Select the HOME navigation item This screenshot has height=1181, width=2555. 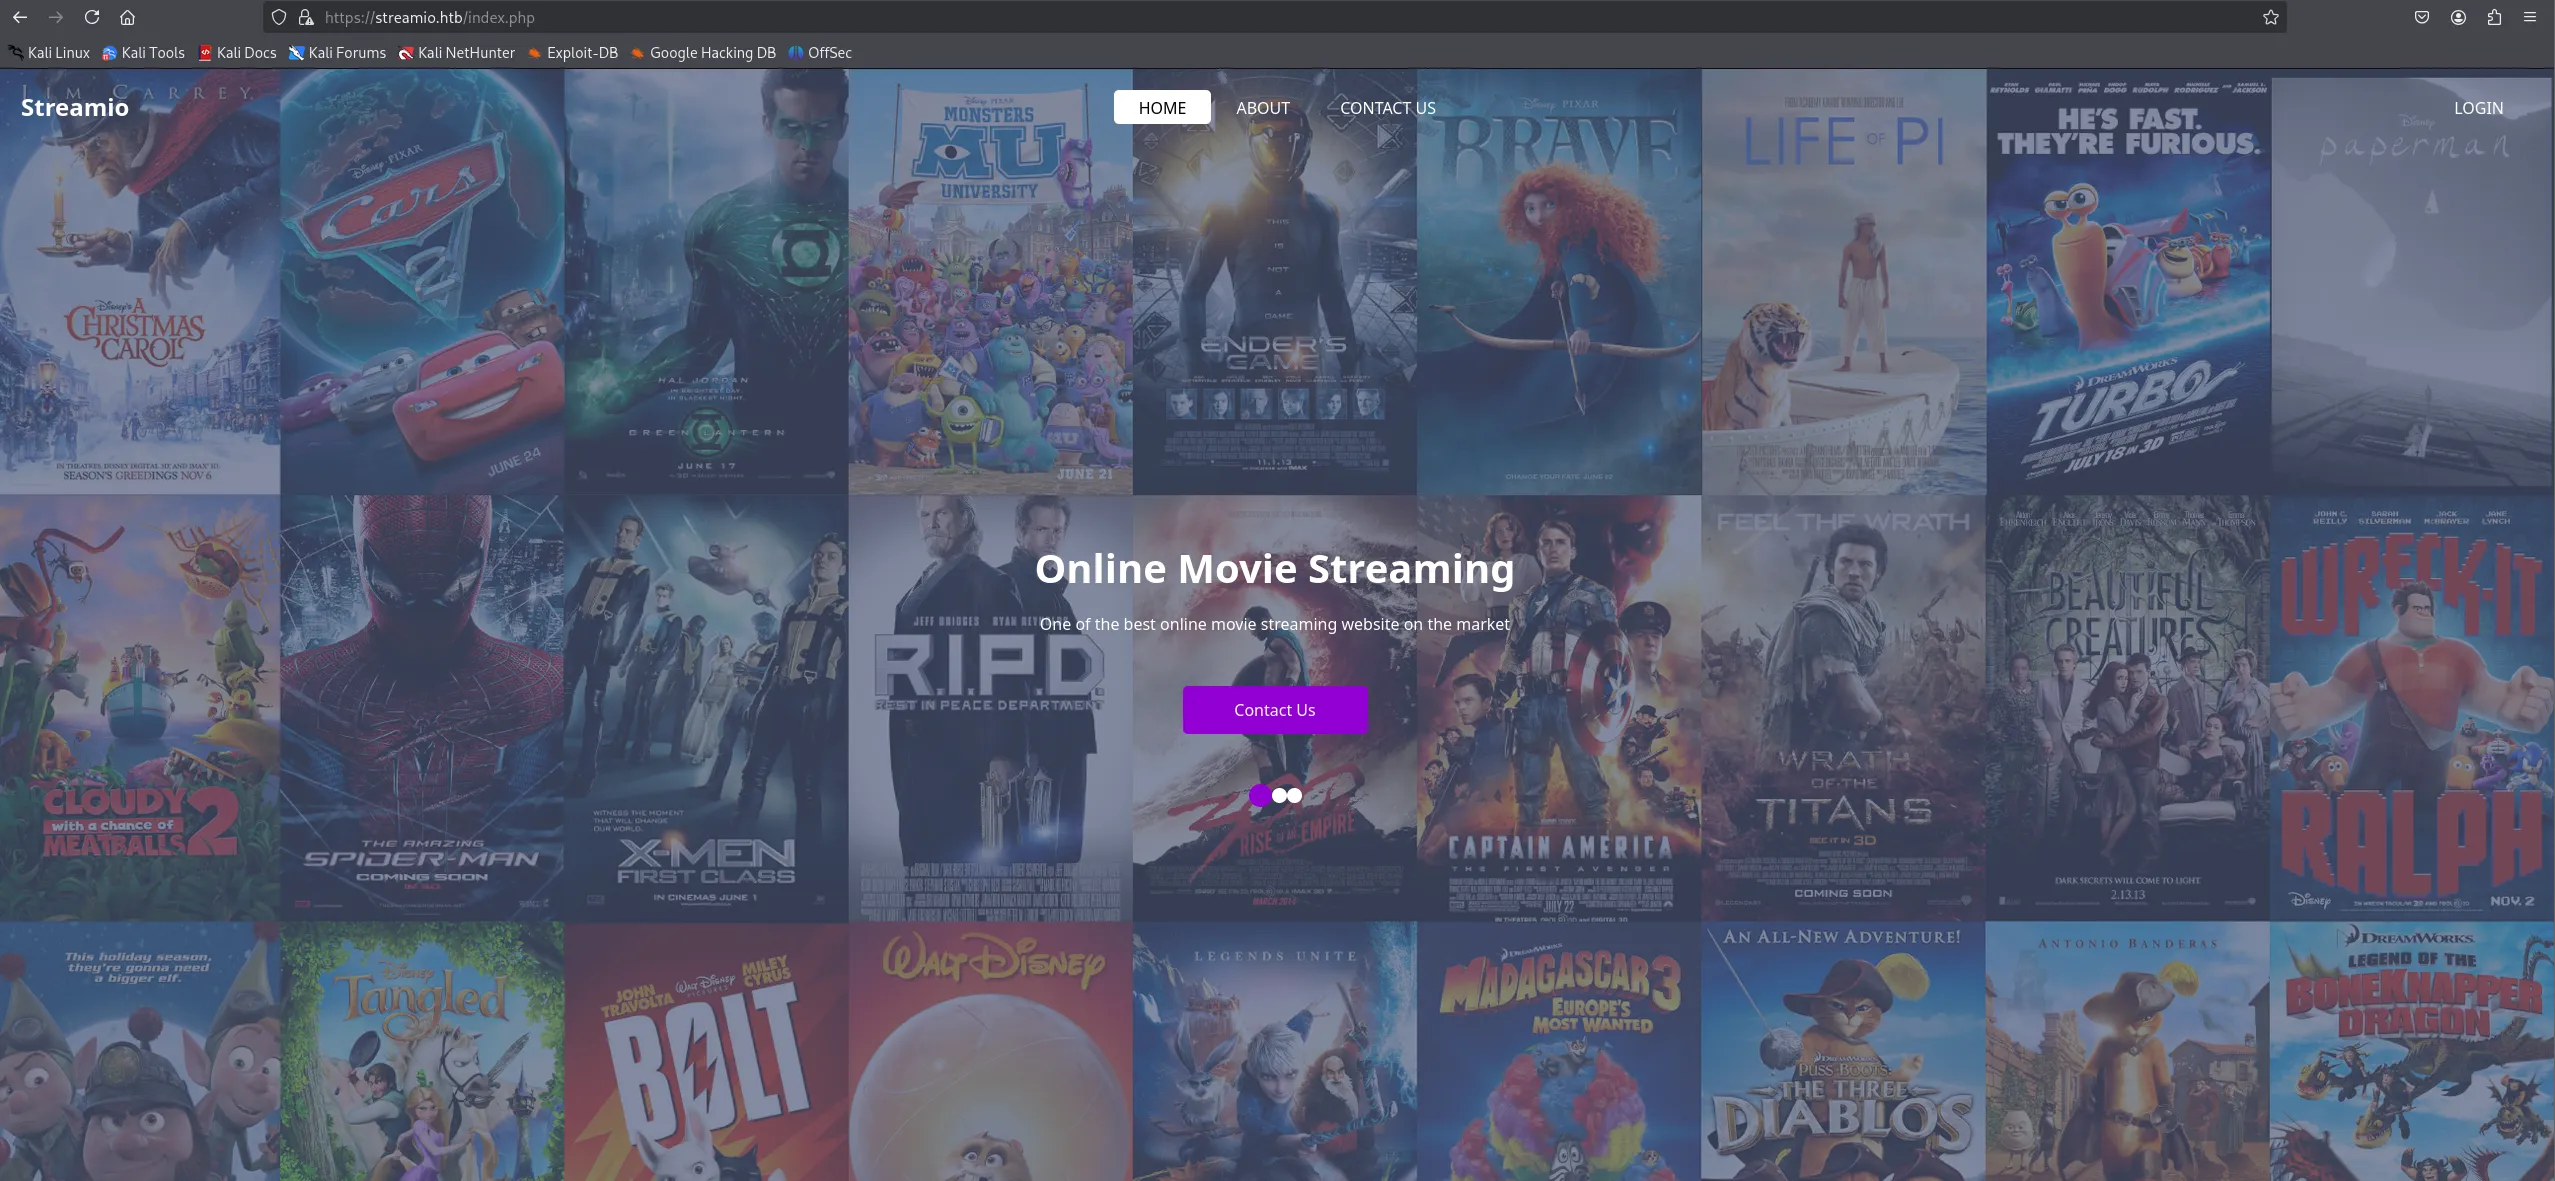tap(1162, 107)
